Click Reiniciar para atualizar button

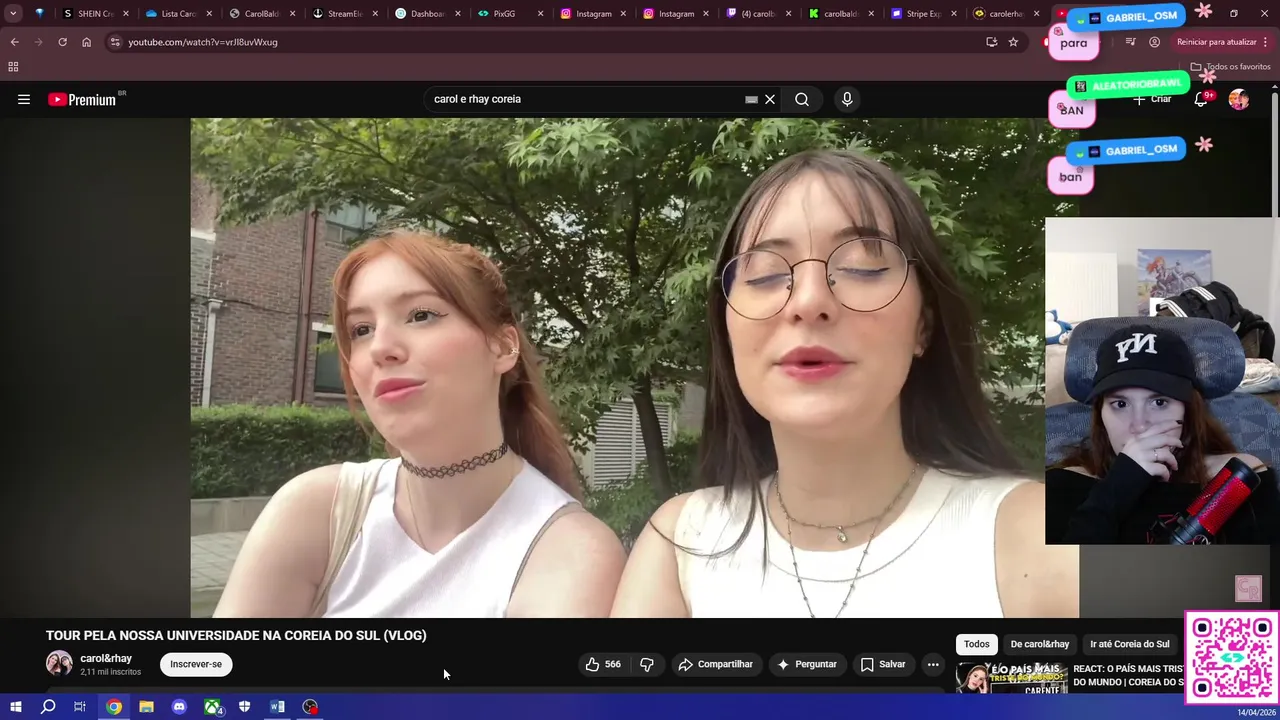pyautogui.click(x=1217, y=42)
